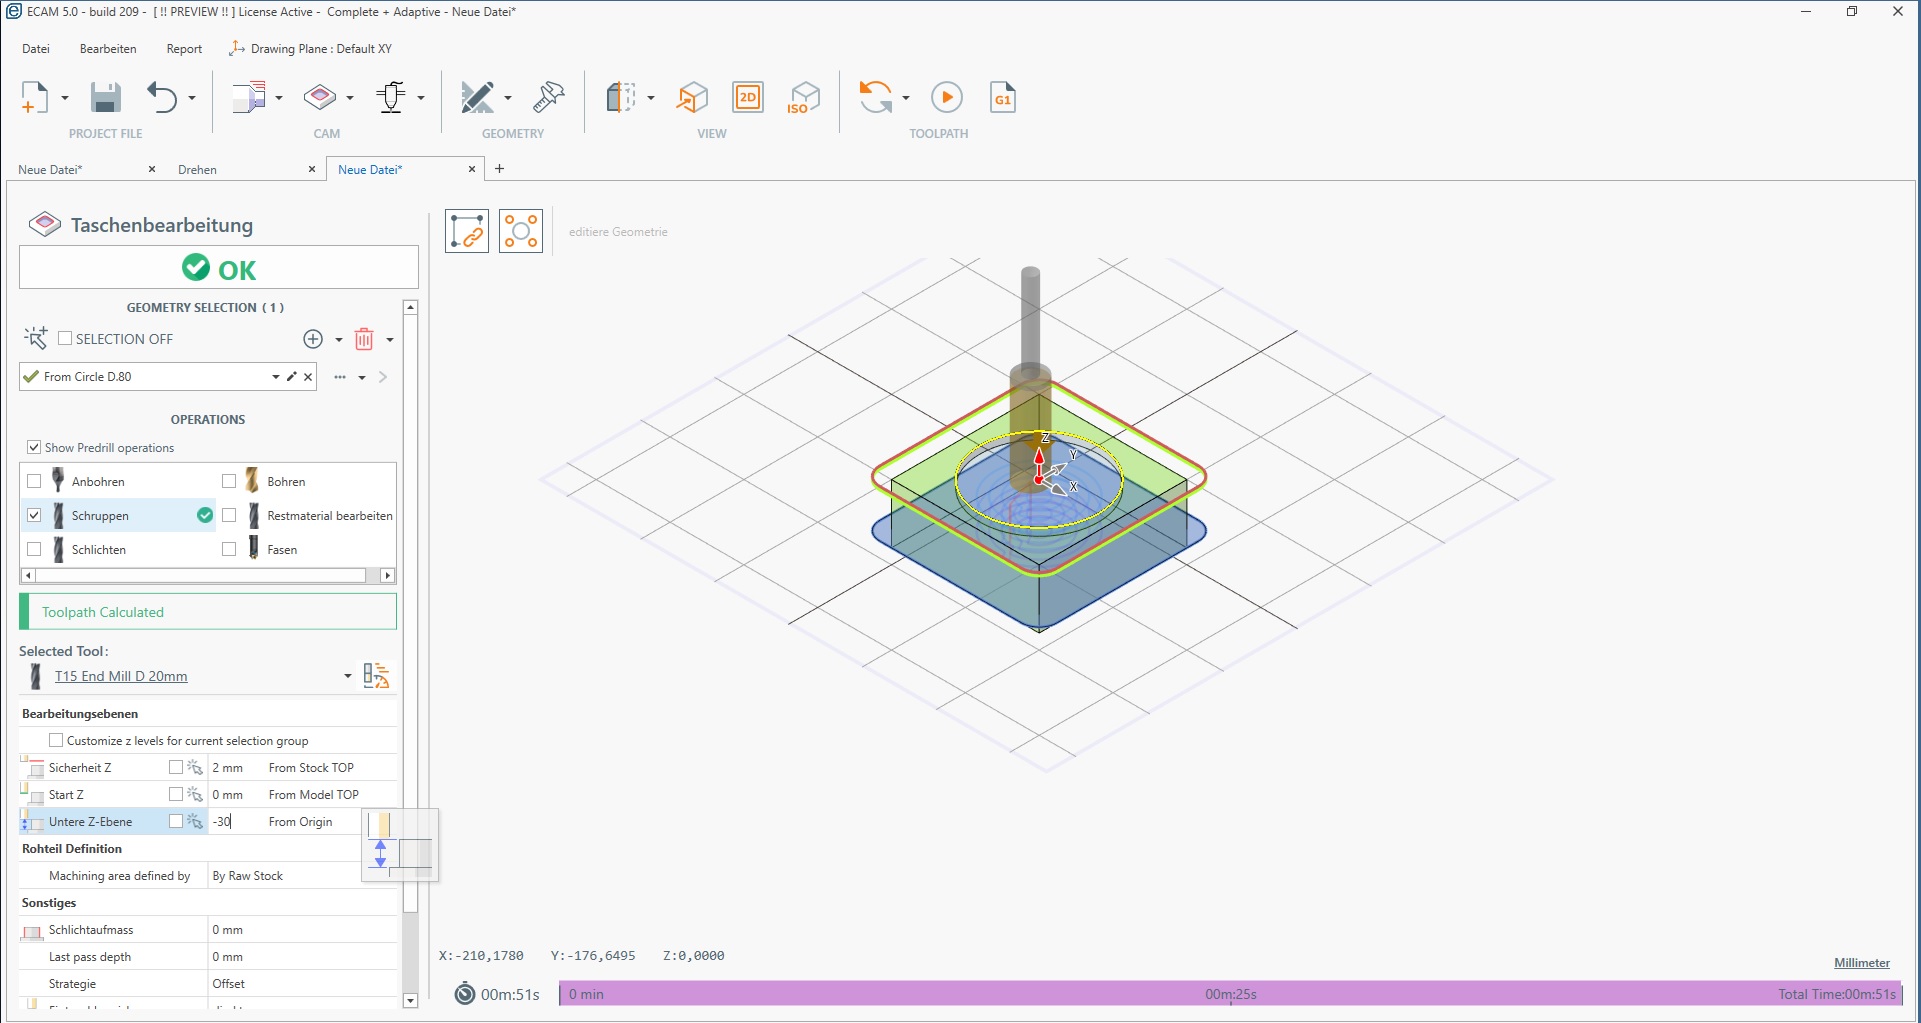Open the tool library icon beside selected tool

(376, 676)
